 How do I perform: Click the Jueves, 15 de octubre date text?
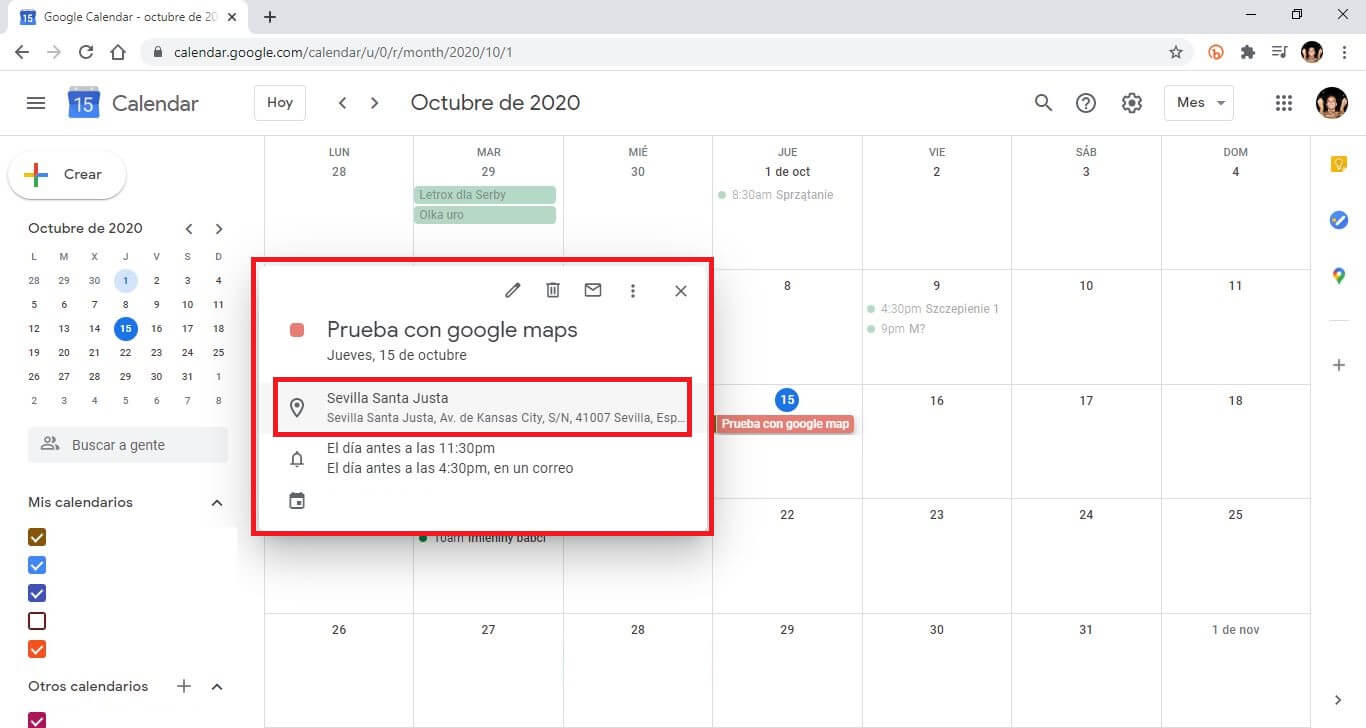coord(396,355)
